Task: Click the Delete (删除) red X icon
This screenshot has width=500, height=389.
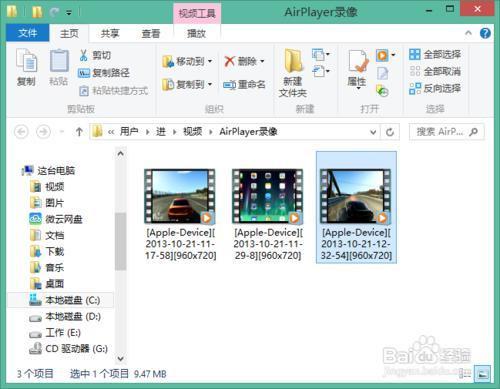Action: [229, 61]
